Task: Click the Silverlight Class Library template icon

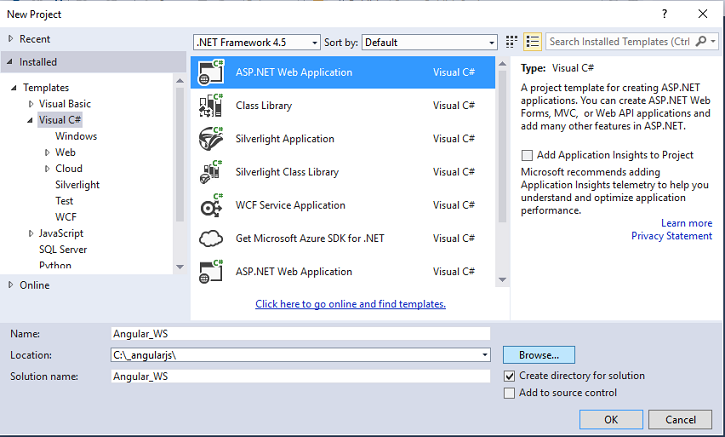Action: point(211,172)
